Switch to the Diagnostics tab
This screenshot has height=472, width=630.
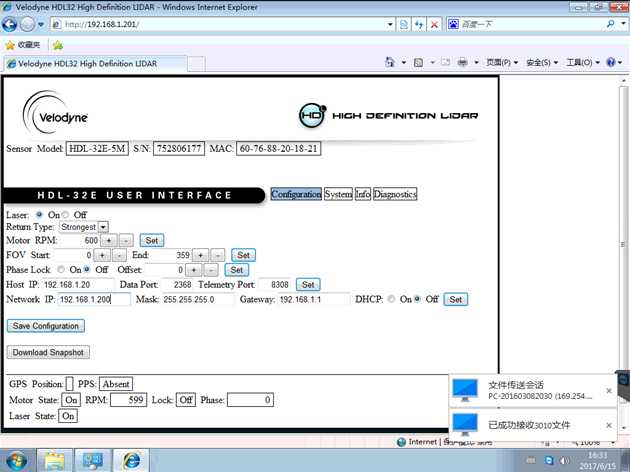pos(395,194)
